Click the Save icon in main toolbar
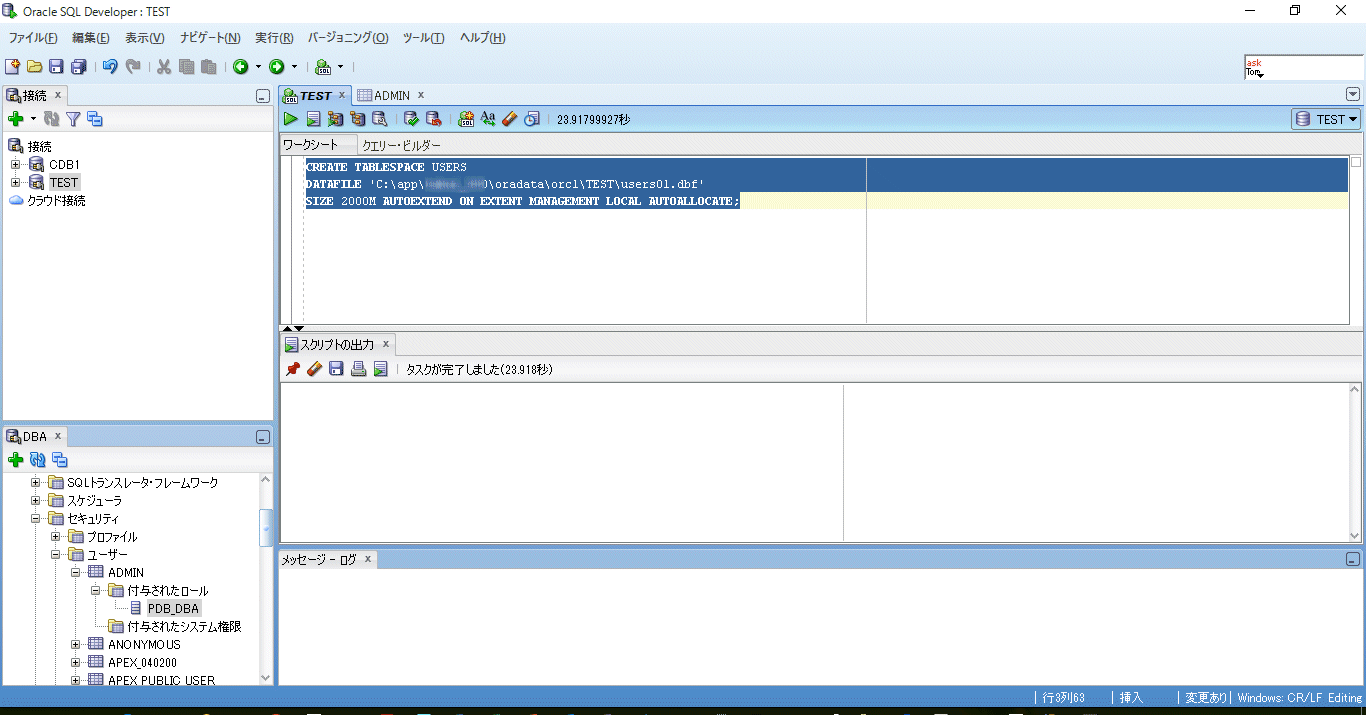The width and height of the screenshot is (1366, 715). [x=56, y=67]
